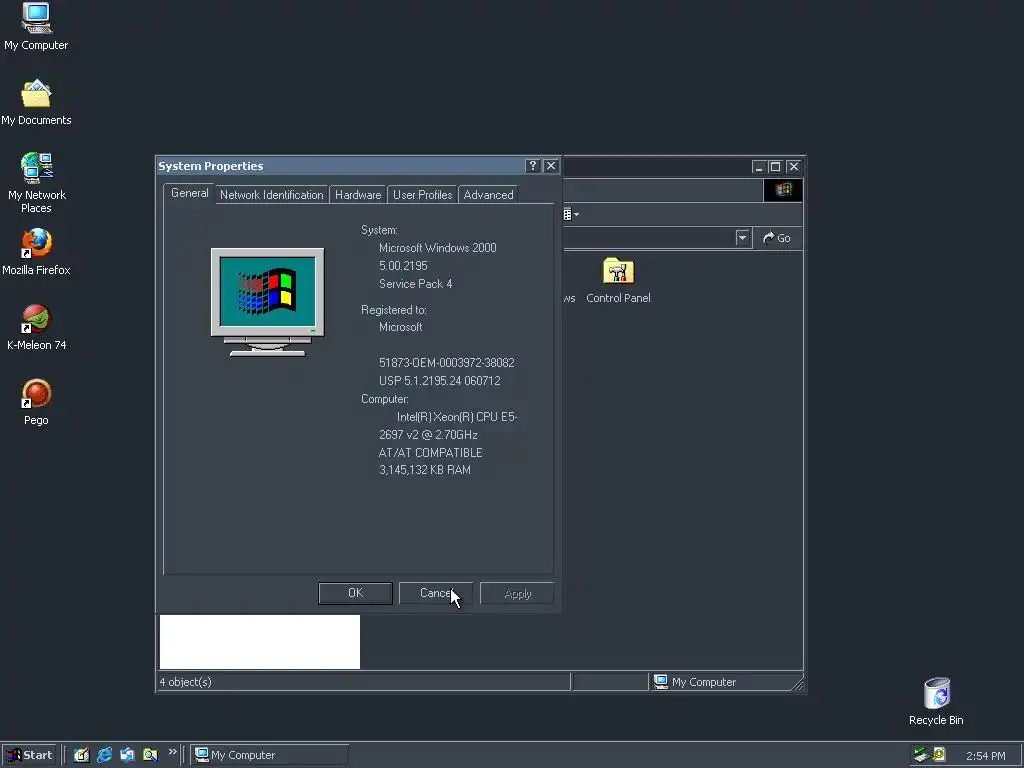Image resolution: width=1024 pixels, height=768 pixels.
Task: Click the Apply button
Action: tap(517, 593)
